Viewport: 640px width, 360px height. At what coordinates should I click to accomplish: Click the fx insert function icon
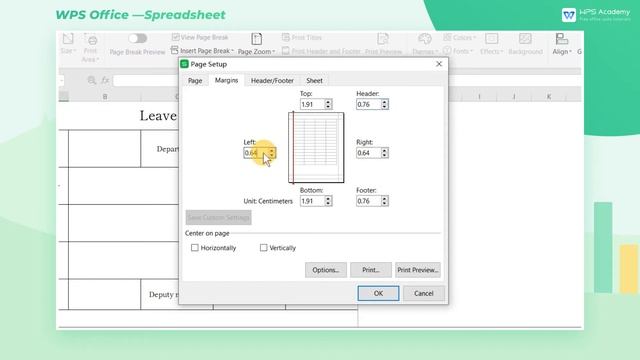coord(105,80)
